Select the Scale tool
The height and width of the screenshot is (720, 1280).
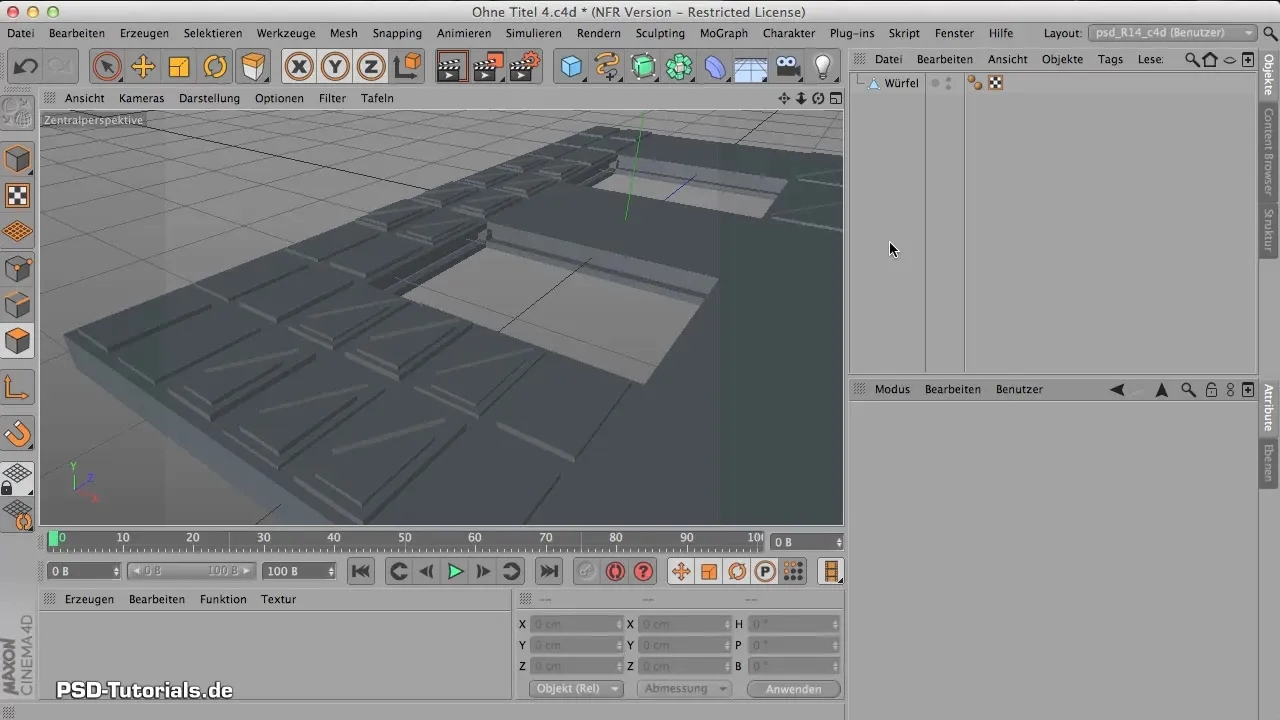[x=179, y=67]
